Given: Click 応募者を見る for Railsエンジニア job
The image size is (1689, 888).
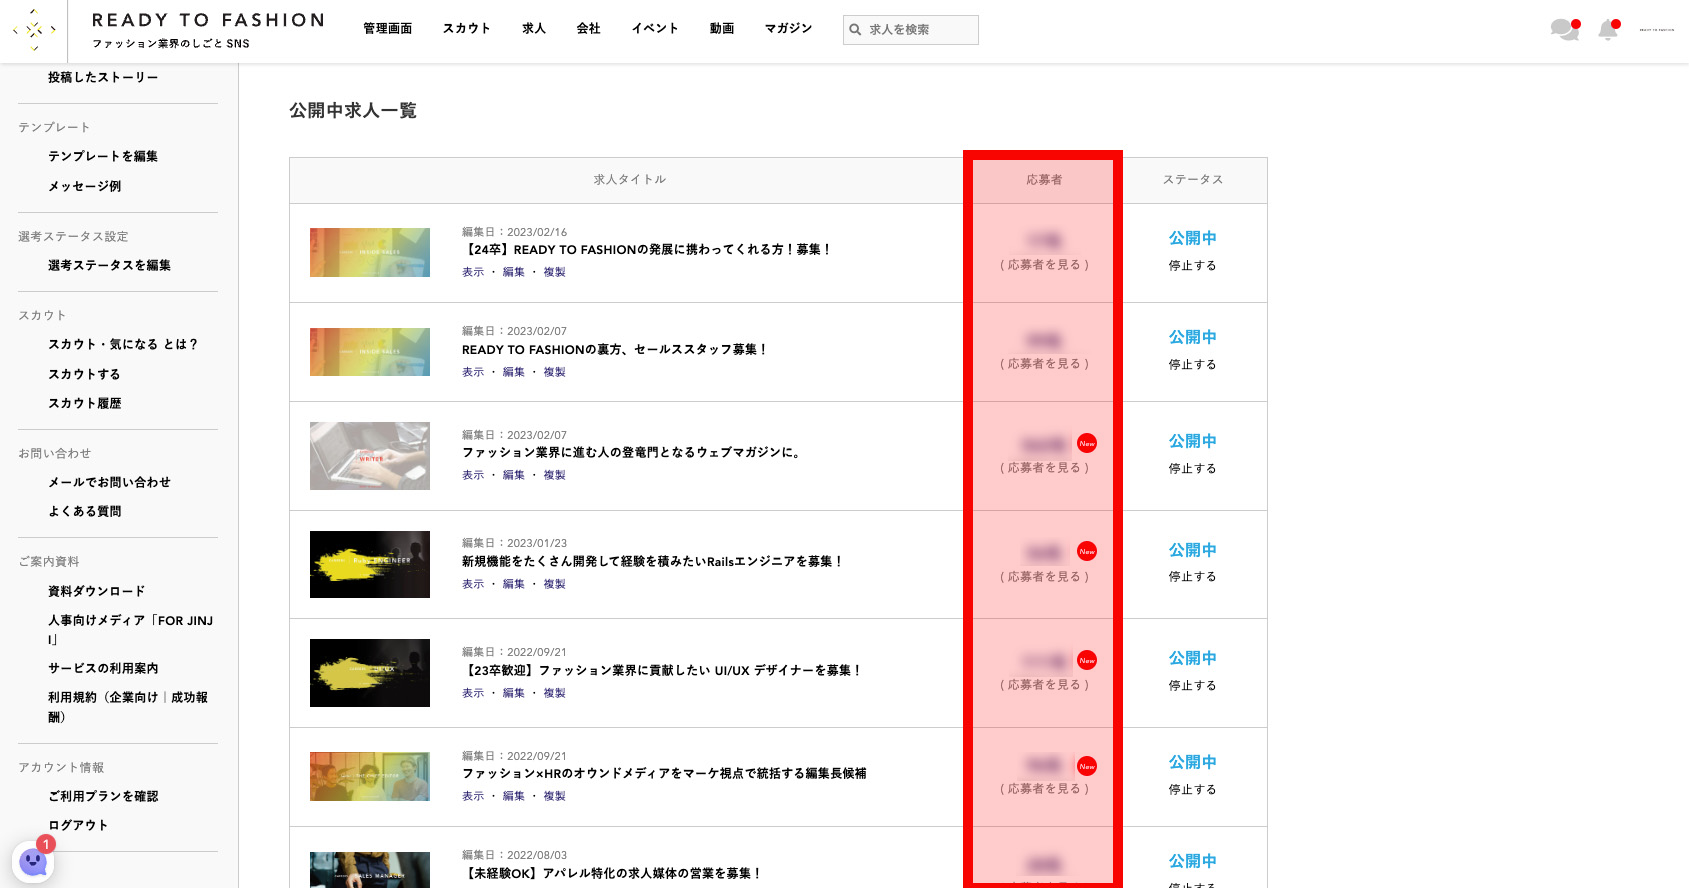Looking at the screenshot, I should (x=1044, y=577).
